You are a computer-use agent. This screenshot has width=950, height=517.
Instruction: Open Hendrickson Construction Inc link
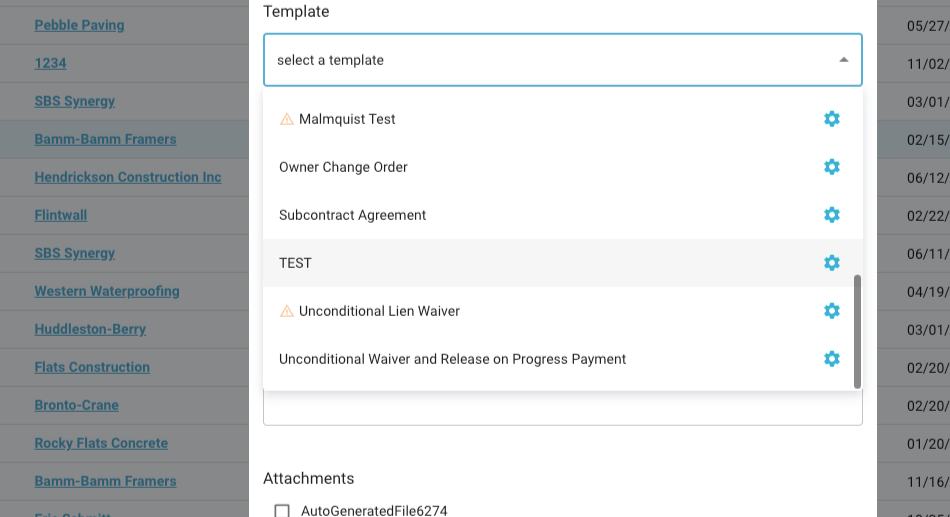point(128,177)
